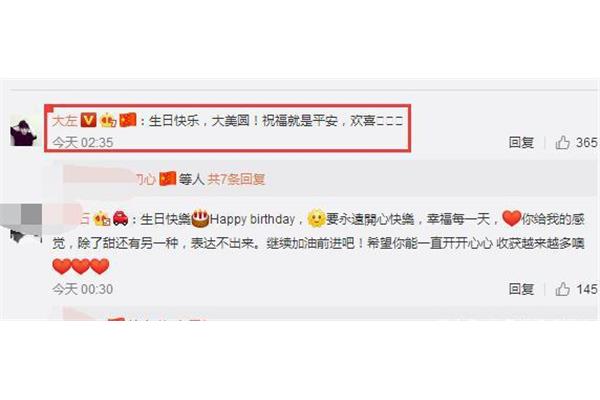600x400 pixels.
Task: Click the 今天 00:30 timestamp
Action: tap(83, 289)
